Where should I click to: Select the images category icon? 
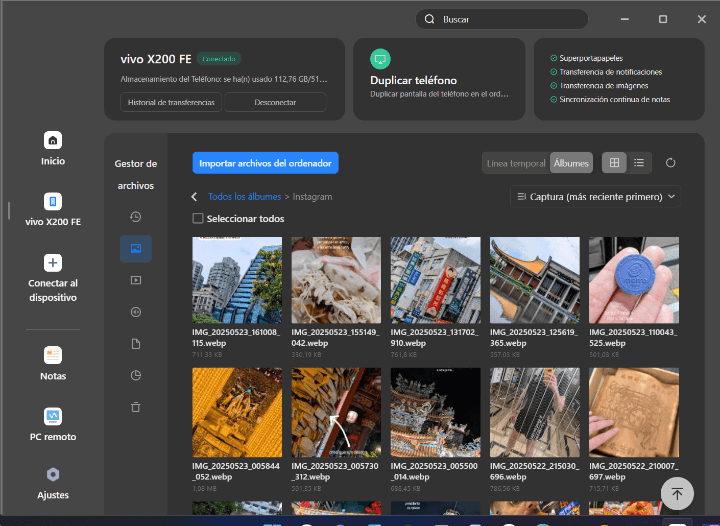coord(136,248)
